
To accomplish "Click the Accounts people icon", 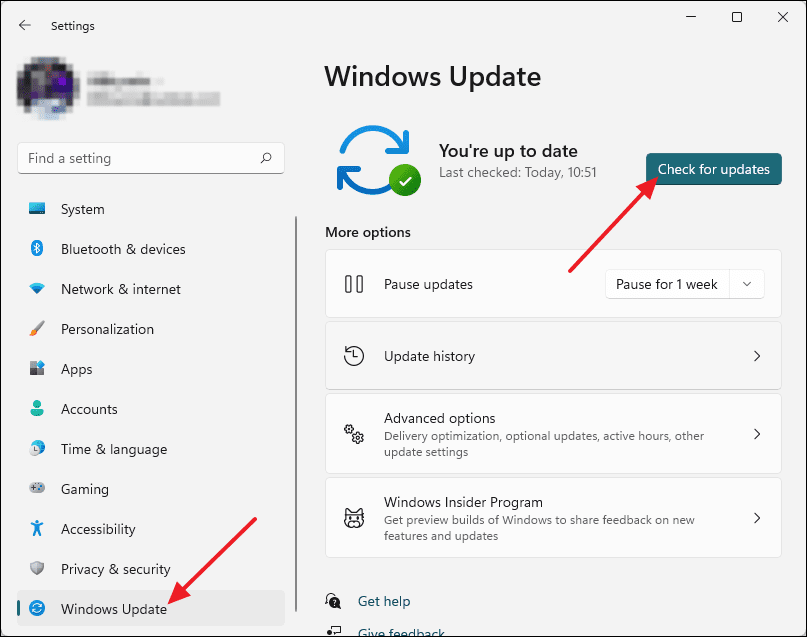I will 38,409.
